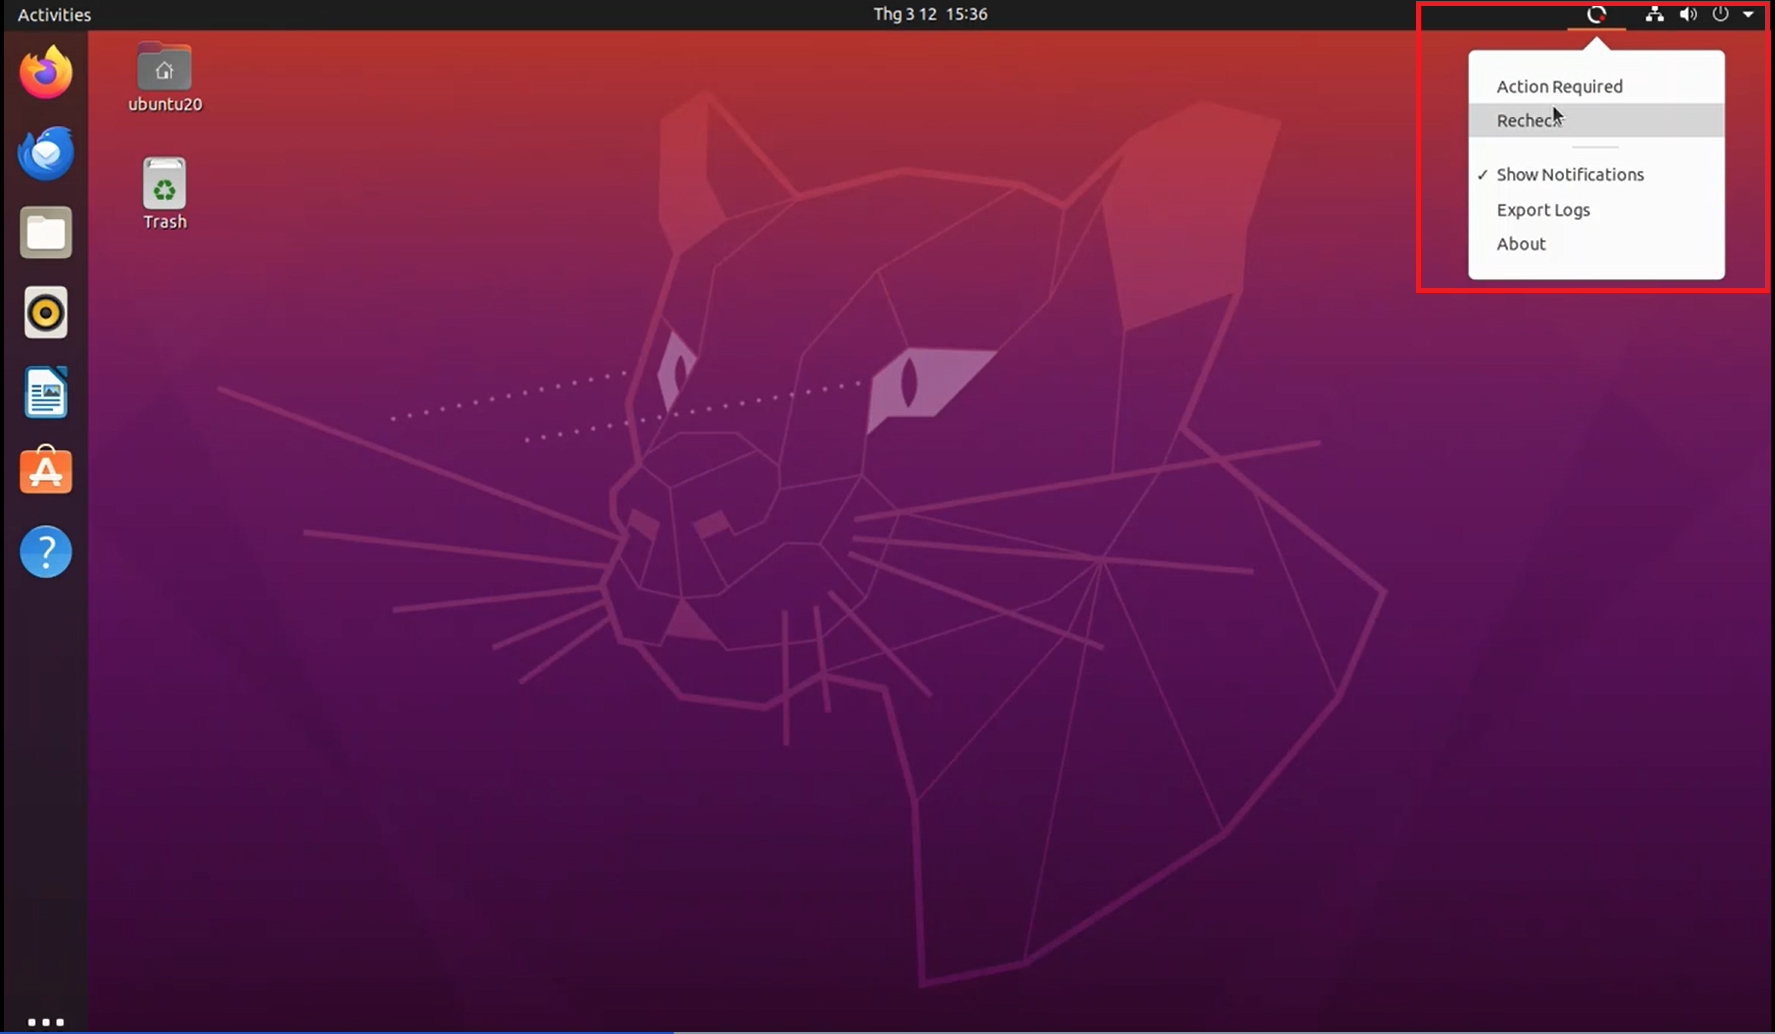Screen dimensions: 1775x1034
Task: Select the ubuntu20 home folder desktop icon
Action: point(165,78)
